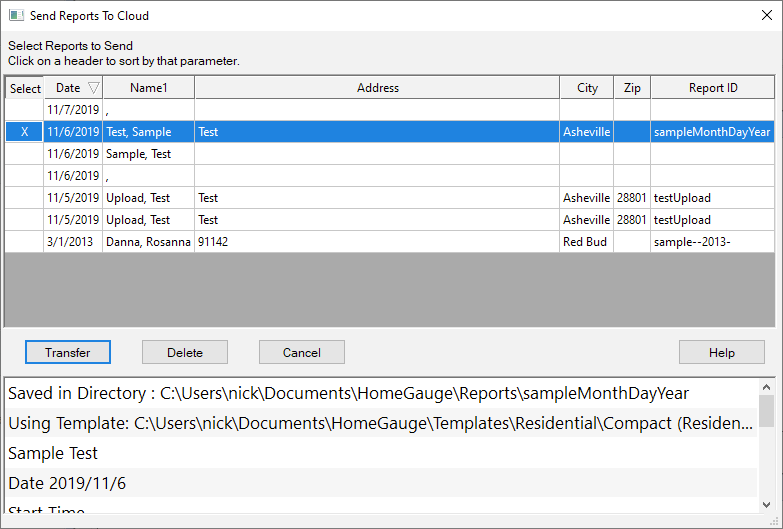Click the scroll up arrow in details pane
This screenshot has width=783, height=529.
tap(766, 386)
